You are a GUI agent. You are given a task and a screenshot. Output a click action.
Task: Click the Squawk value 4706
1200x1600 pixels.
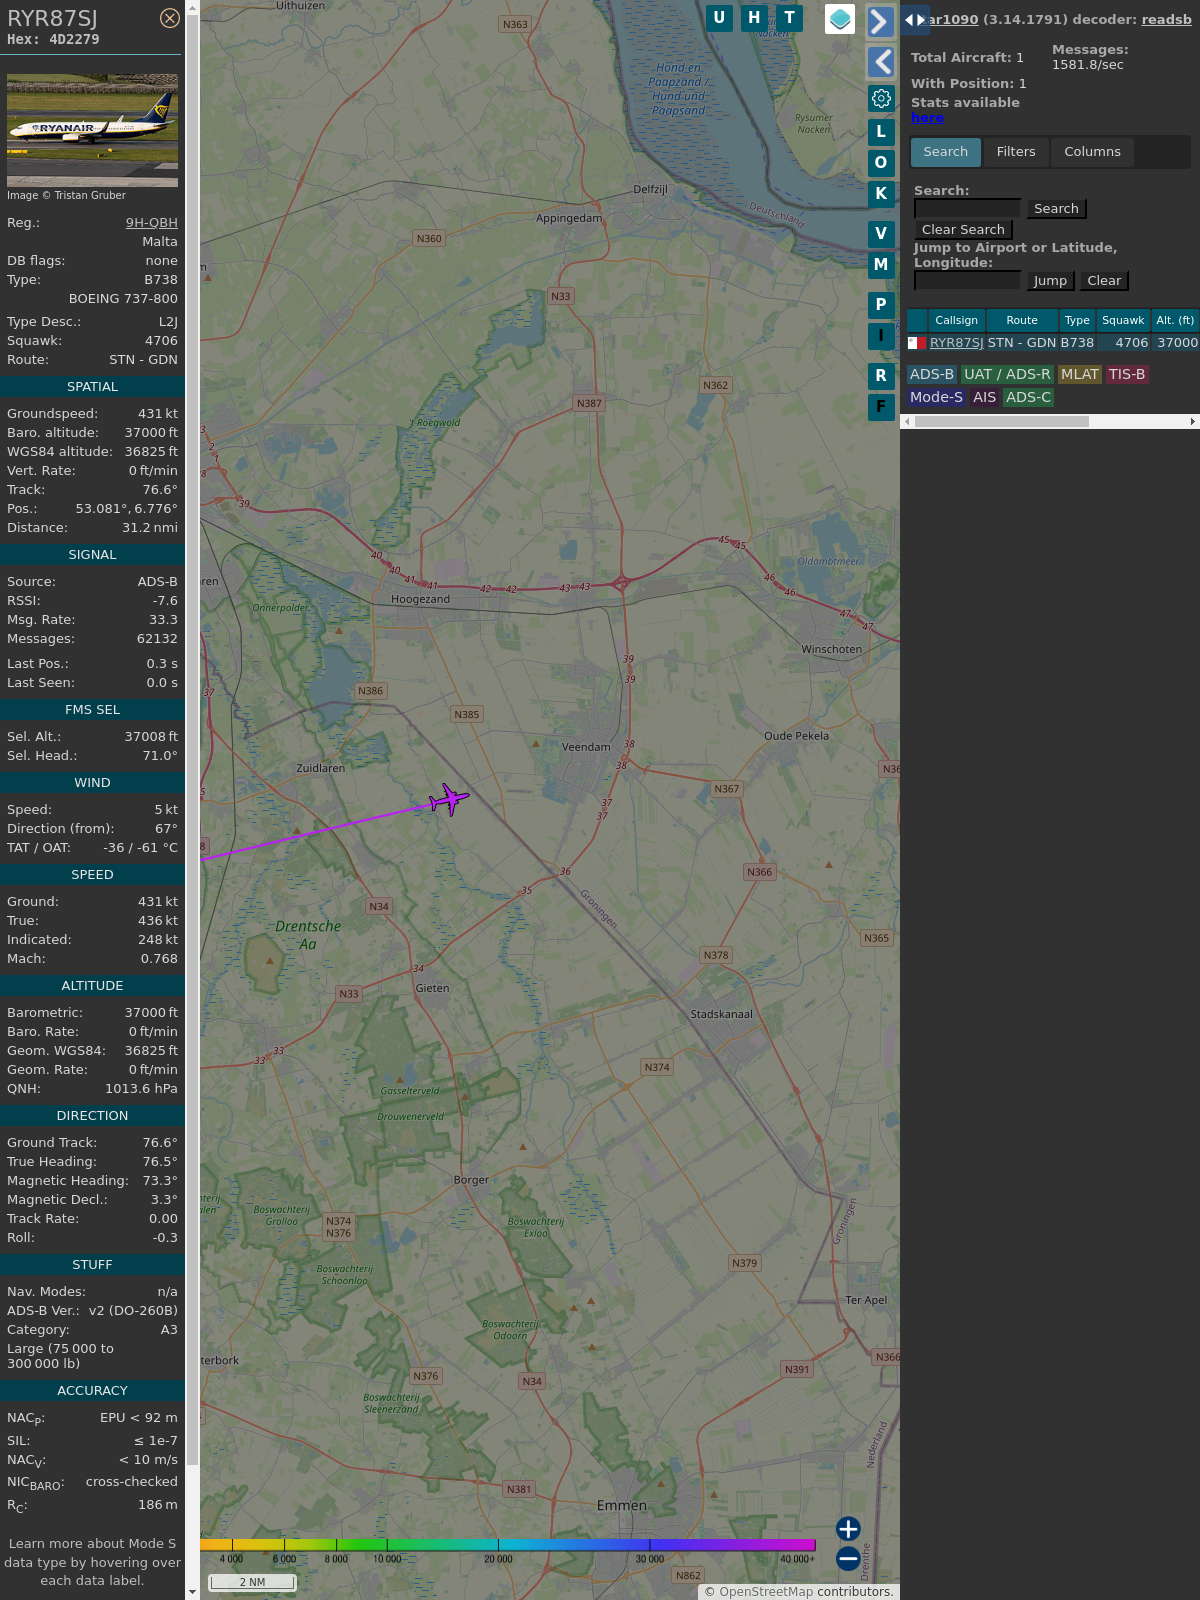pyautogui.click(x=161, y=340)
